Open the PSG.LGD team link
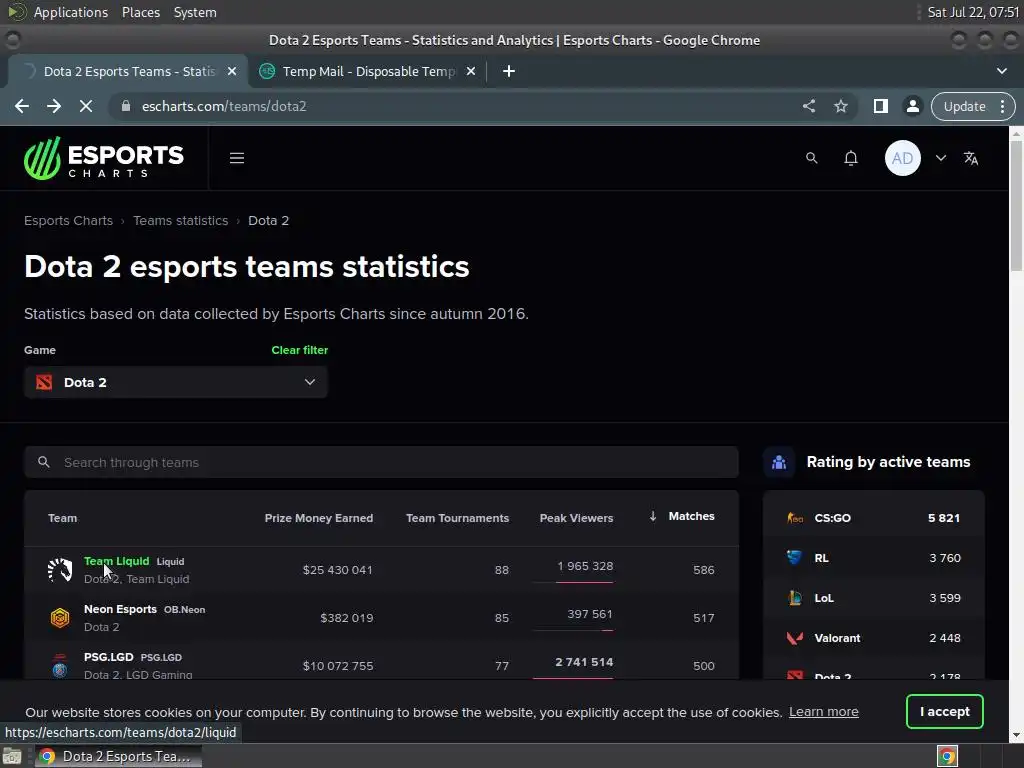Screen dimensions: 1024x768 point(108,657)
